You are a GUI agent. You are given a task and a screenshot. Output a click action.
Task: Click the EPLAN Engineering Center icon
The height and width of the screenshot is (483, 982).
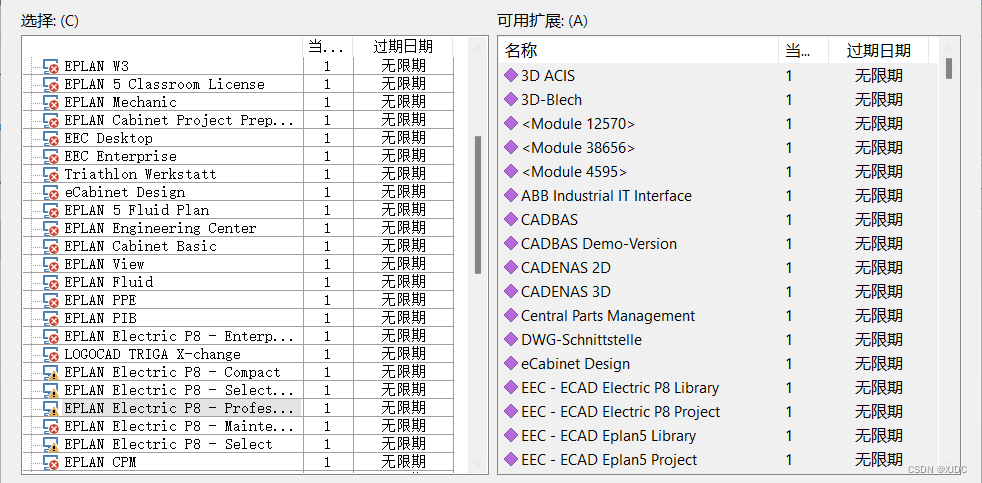[x=51, y=229]
